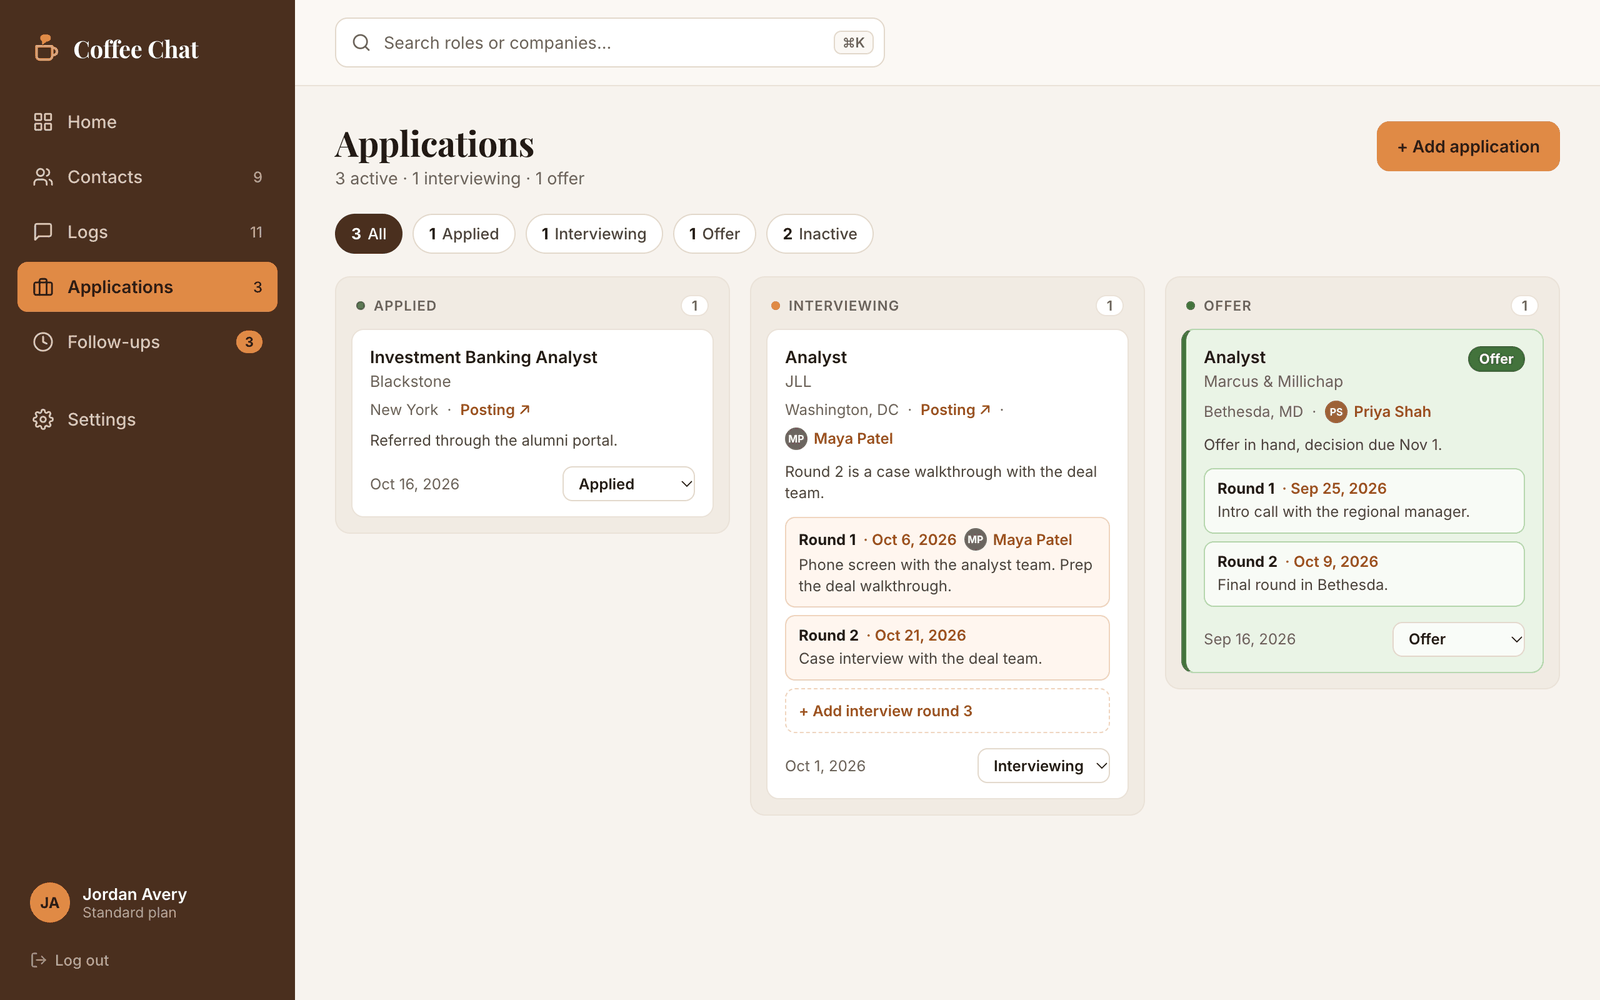
Task: Click the JLL Round 2 Oct 21 entry
Action: pyautogui.click(x=947, y=648)
